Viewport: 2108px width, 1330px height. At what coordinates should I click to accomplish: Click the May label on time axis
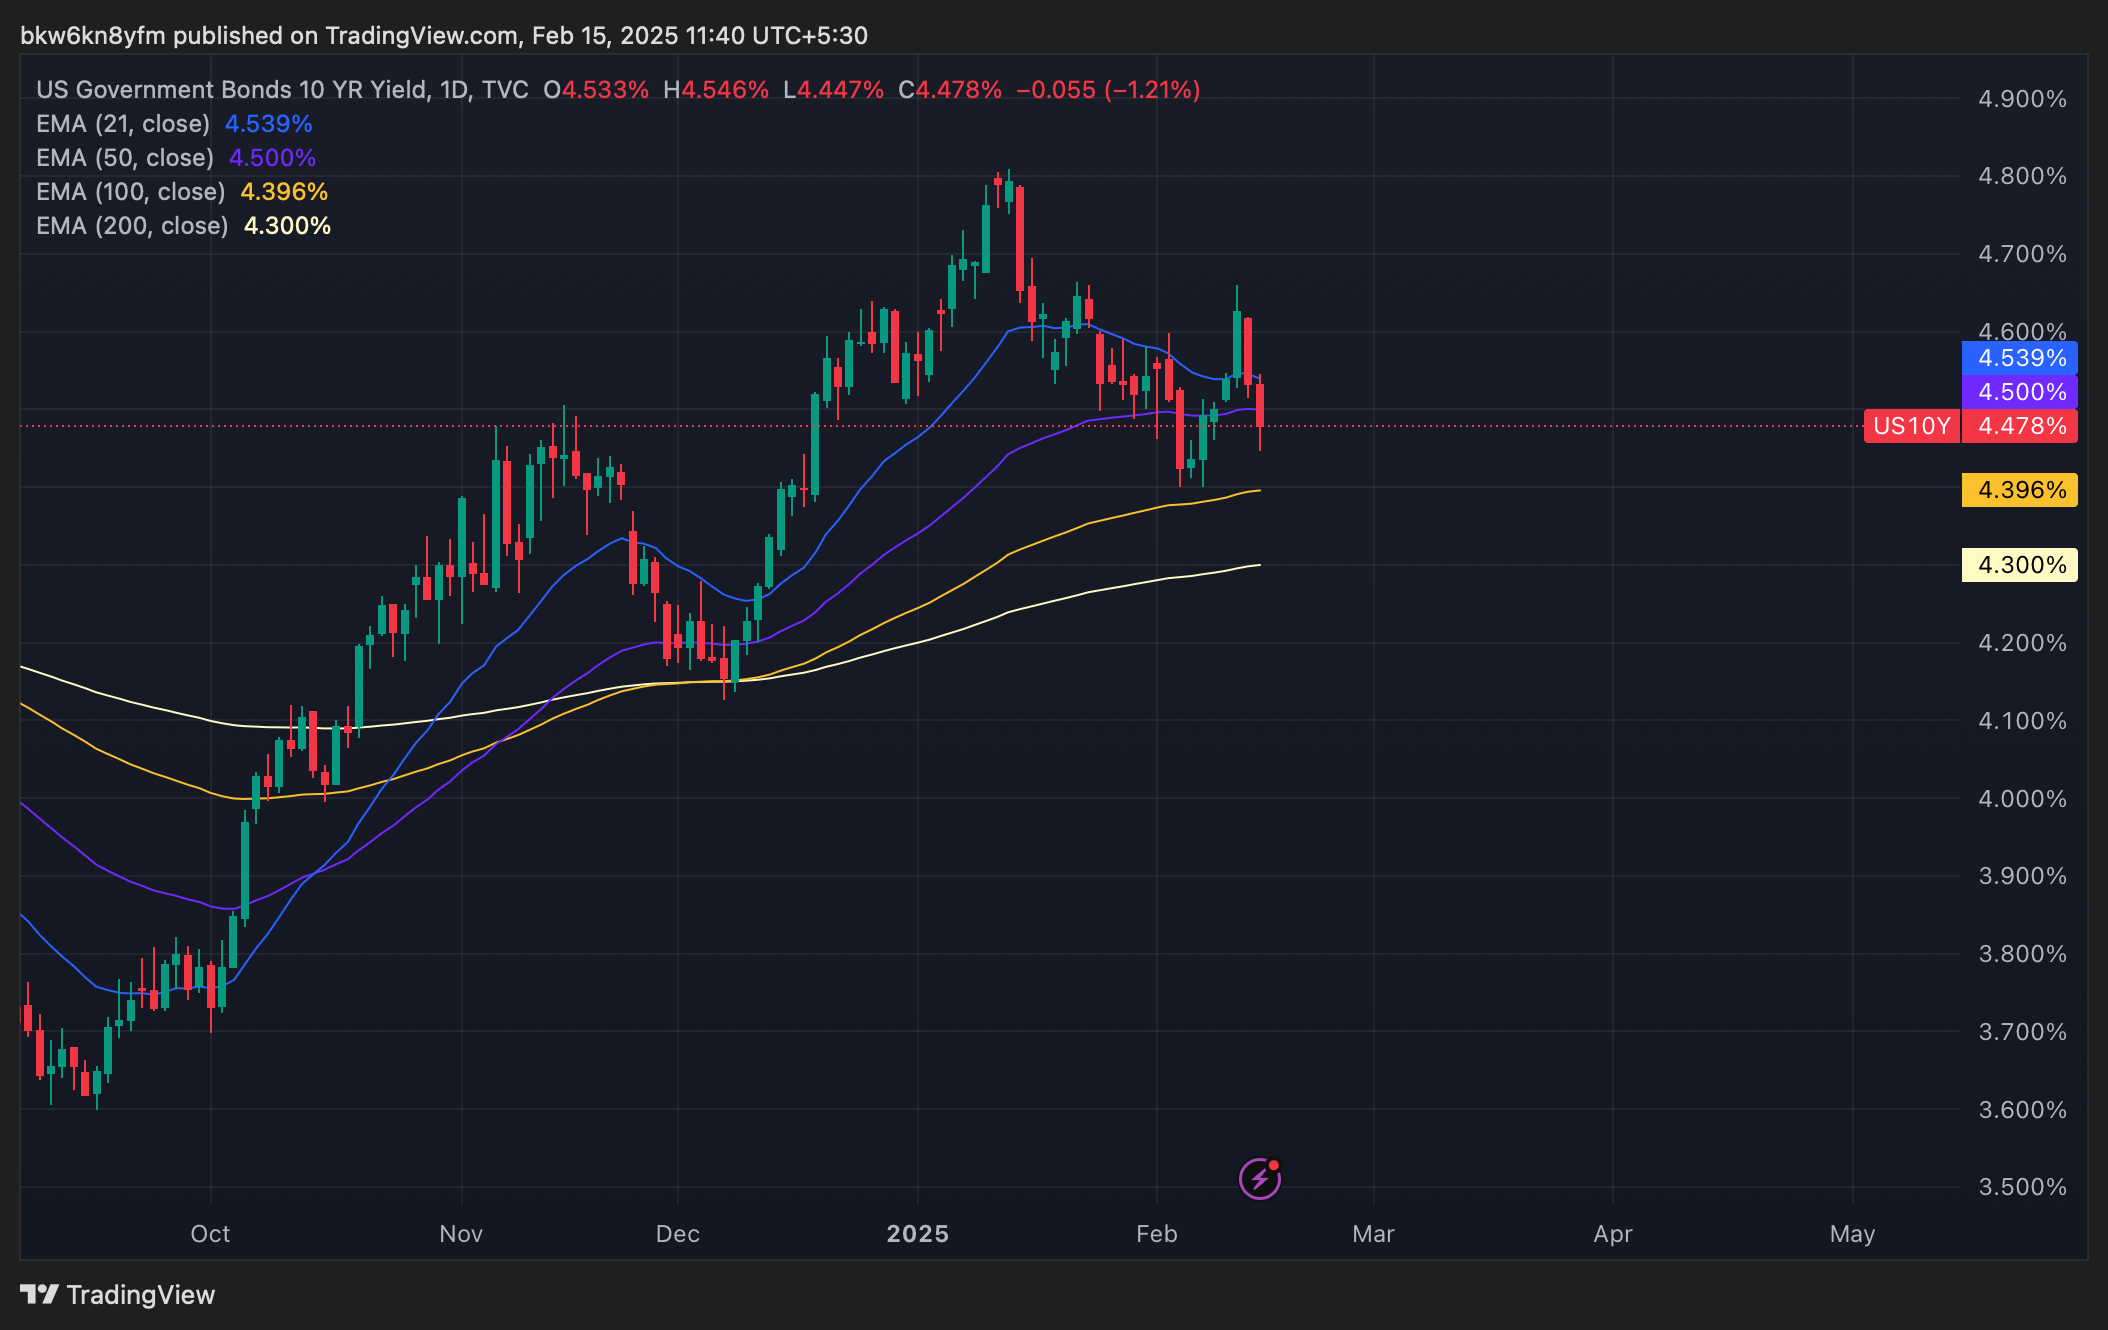[1852, 1234]
